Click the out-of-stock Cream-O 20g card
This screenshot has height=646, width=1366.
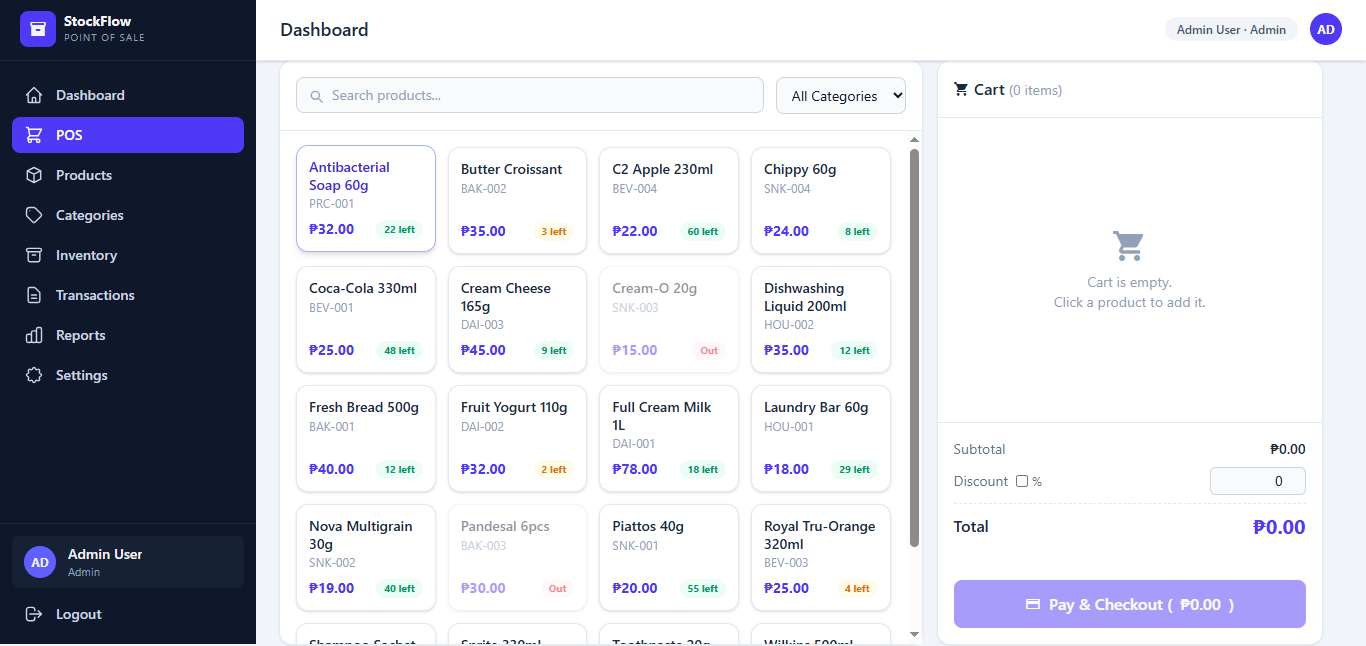pyautogui.click(x=669, y=319)
